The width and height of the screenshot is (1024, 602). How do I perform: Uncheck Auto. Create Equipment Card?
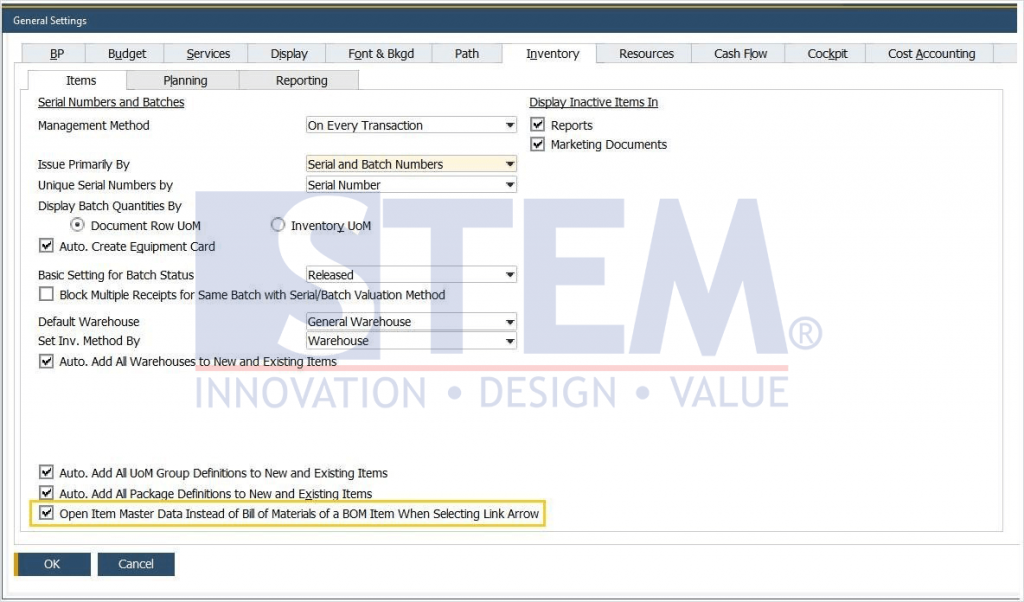46,245
